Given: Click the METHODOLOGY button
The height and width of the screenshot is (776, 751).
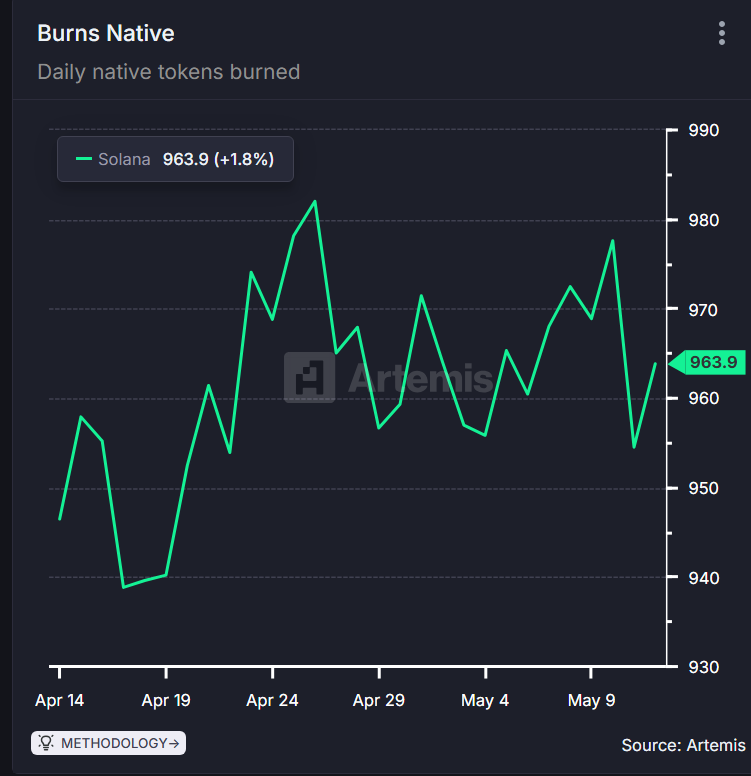Looking at the screenshot, I should tap(108, 743).
